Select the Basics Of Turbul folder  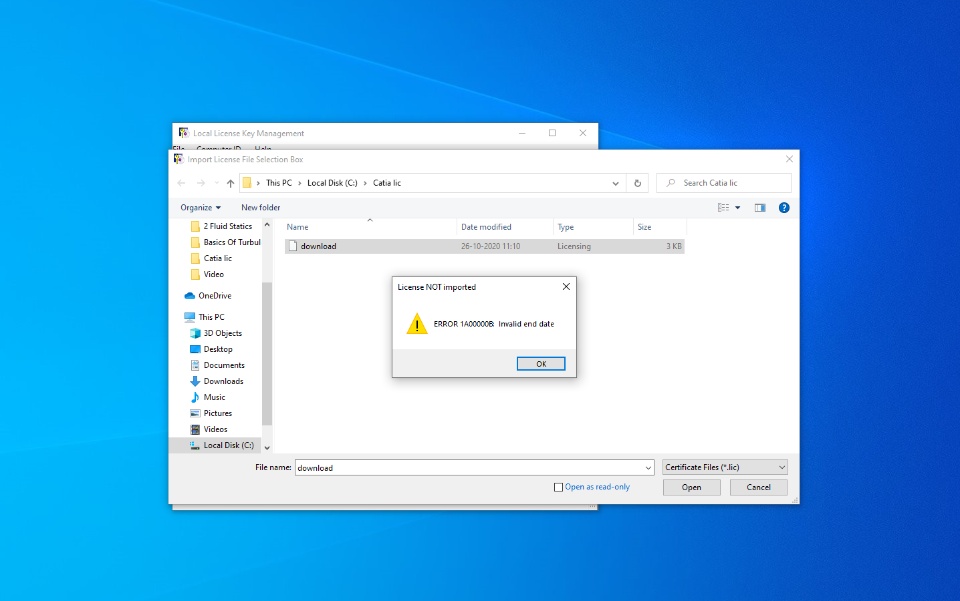225,242
